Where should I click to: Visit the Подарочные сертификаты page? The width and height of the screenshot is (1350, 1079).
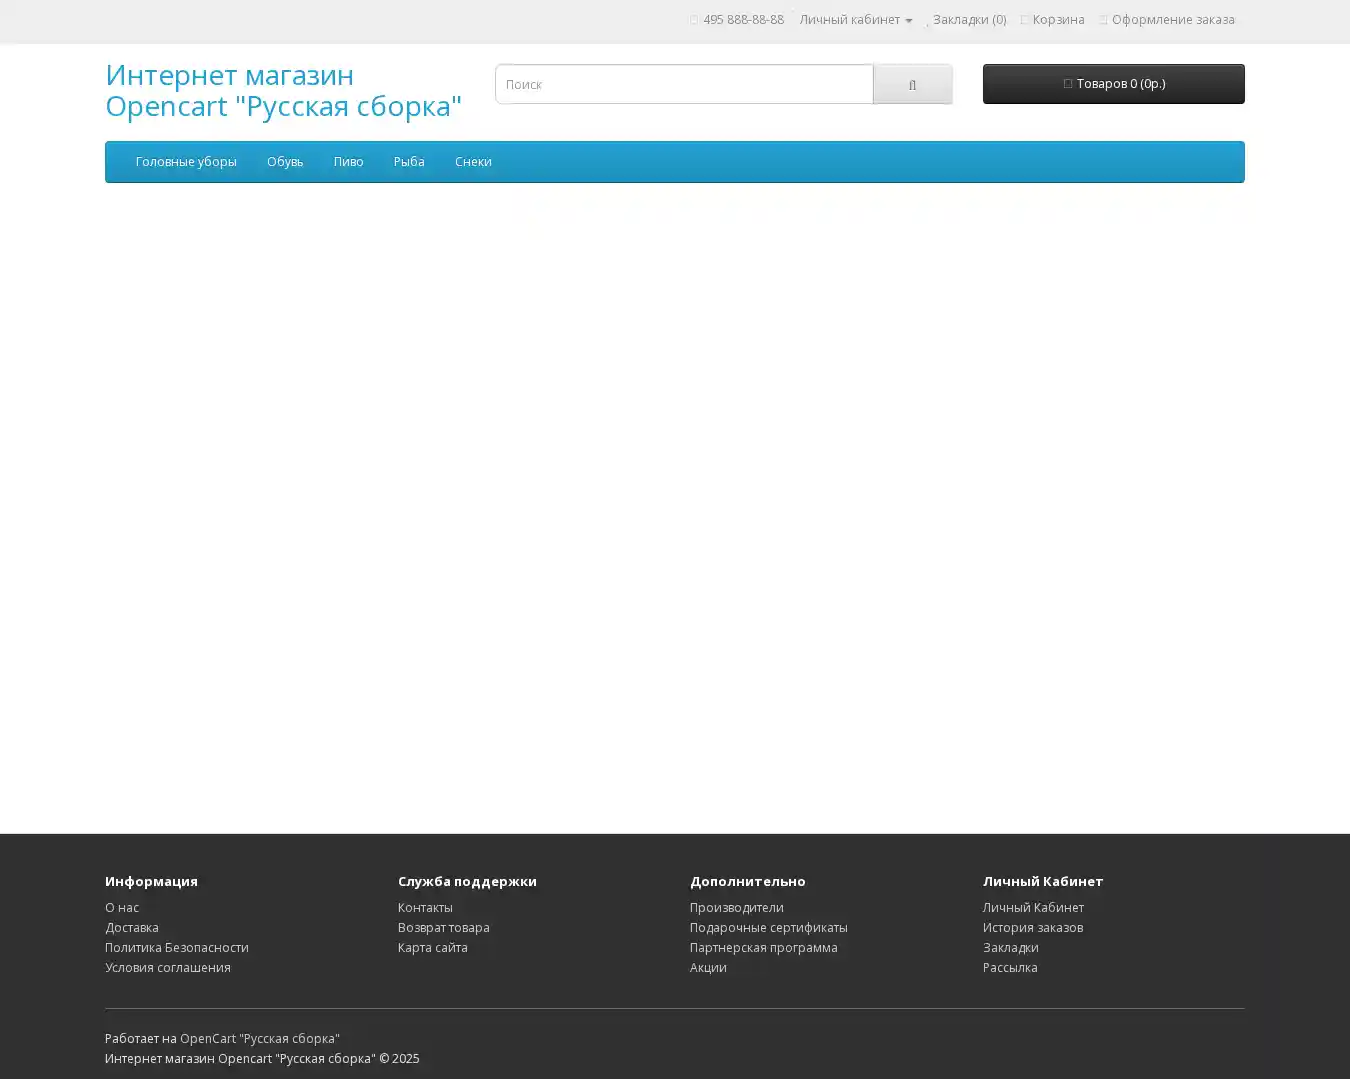(768, 928)
